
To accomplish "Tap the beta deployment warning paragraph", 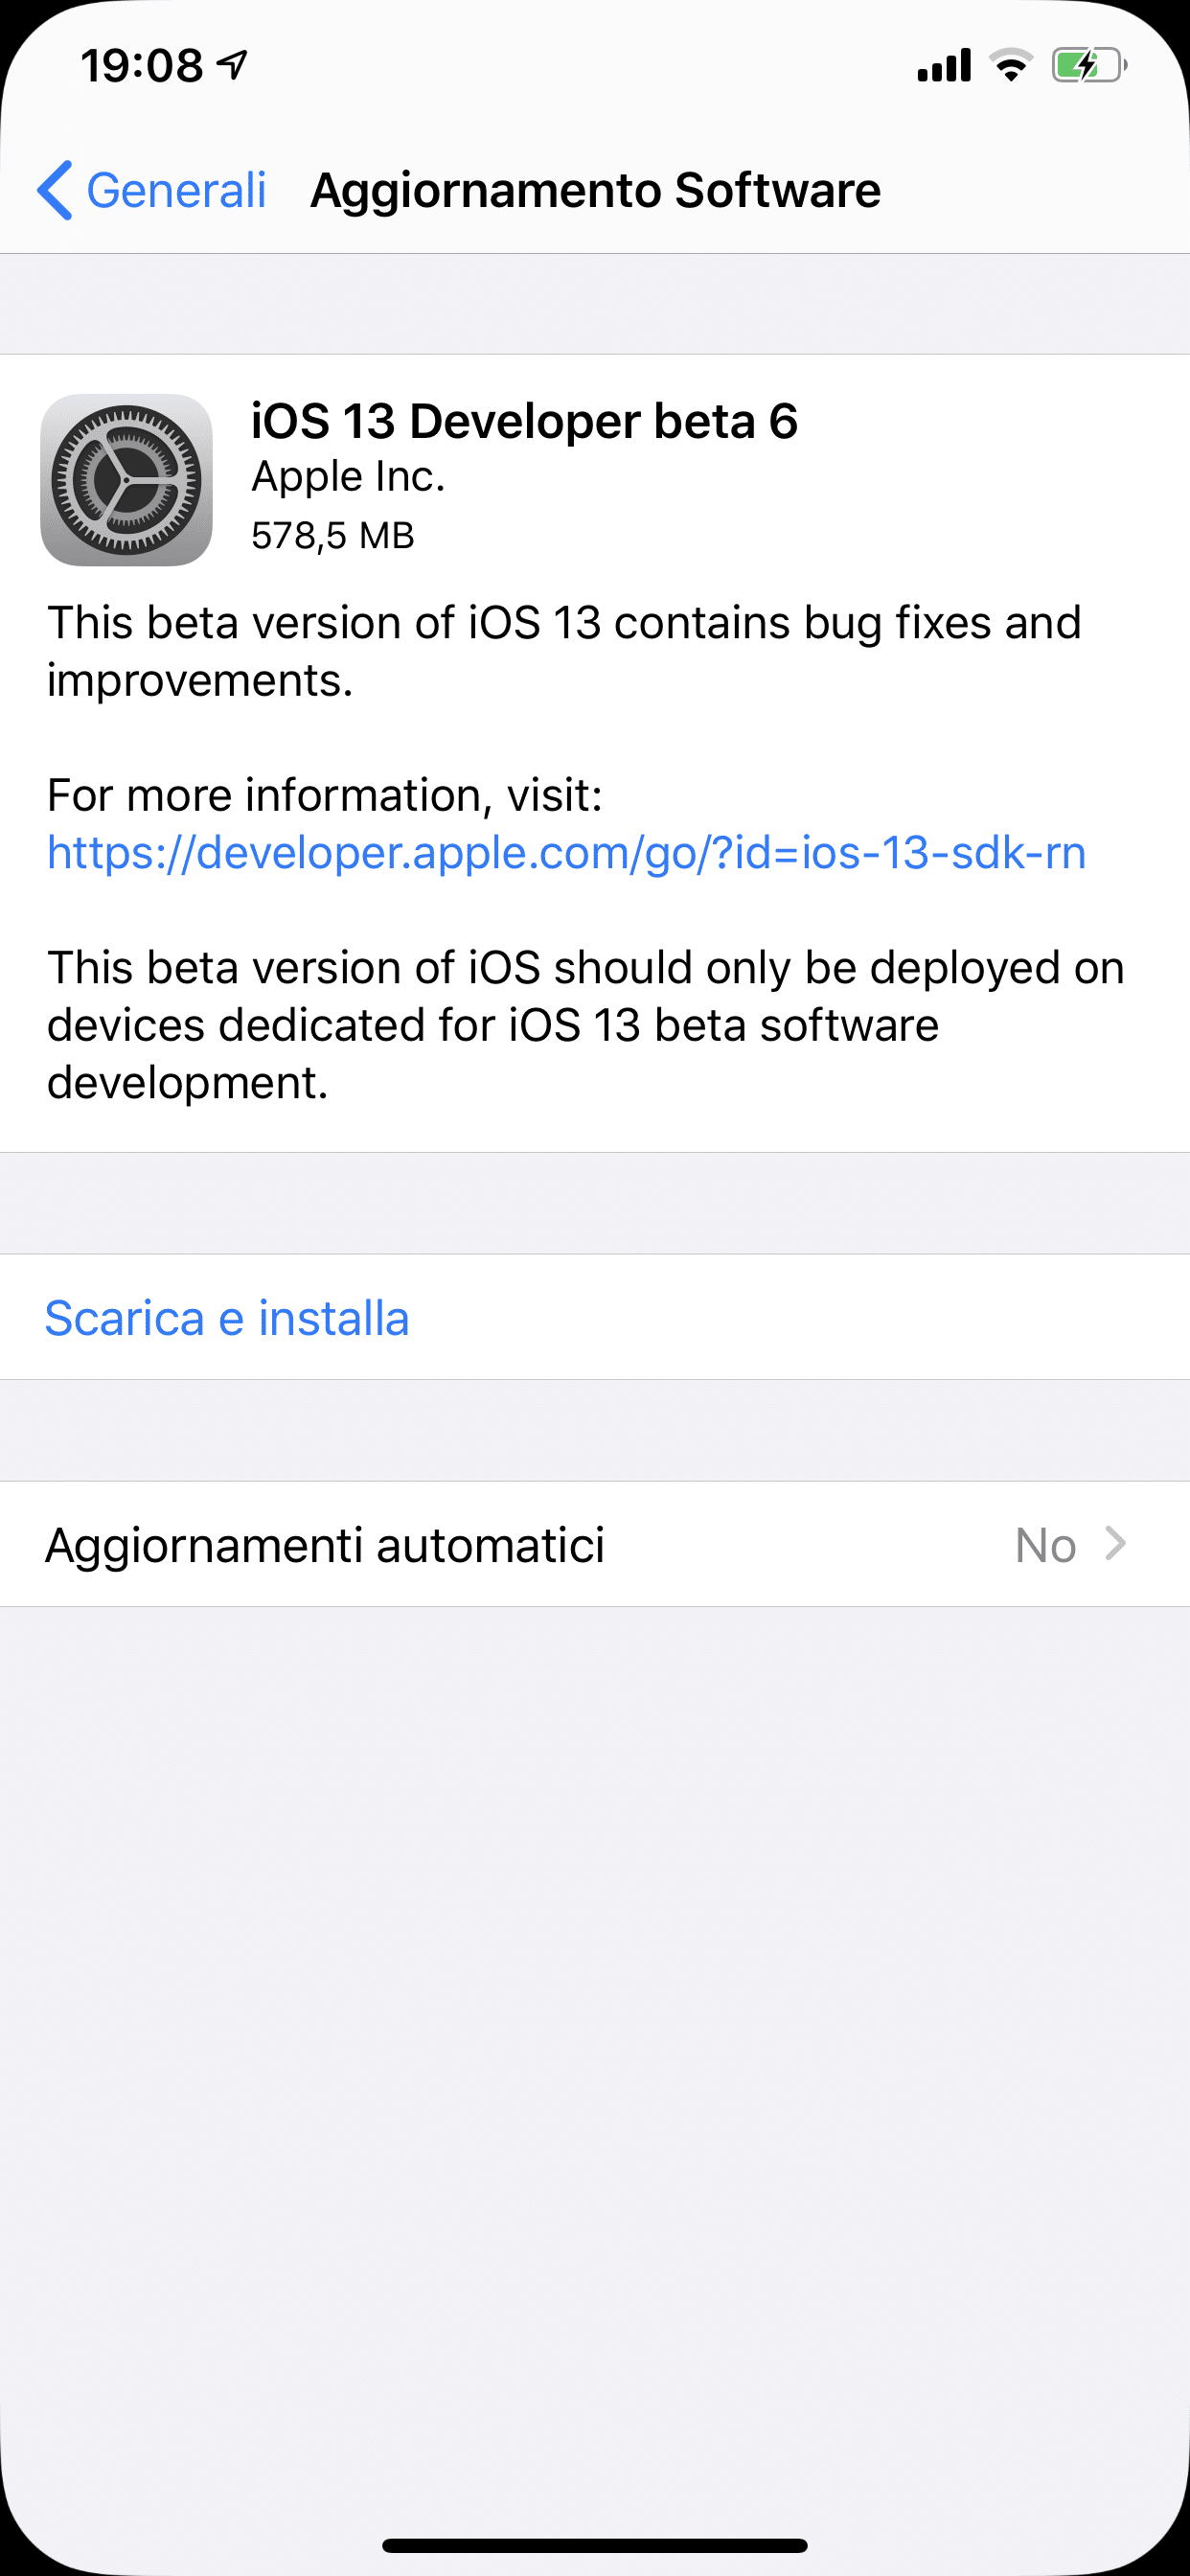I will click(586, 1025).
